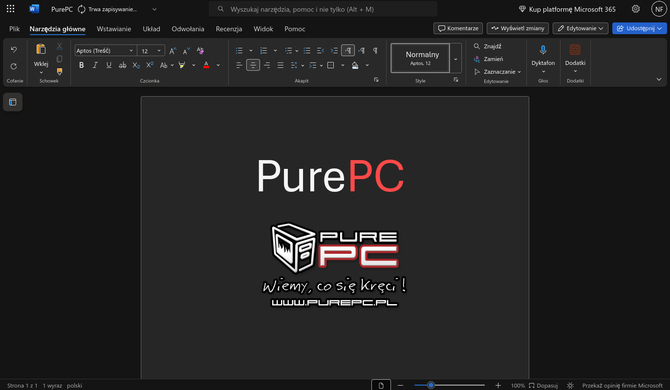
Task: Decrease font size with shrink font icon
Action: 186,51
